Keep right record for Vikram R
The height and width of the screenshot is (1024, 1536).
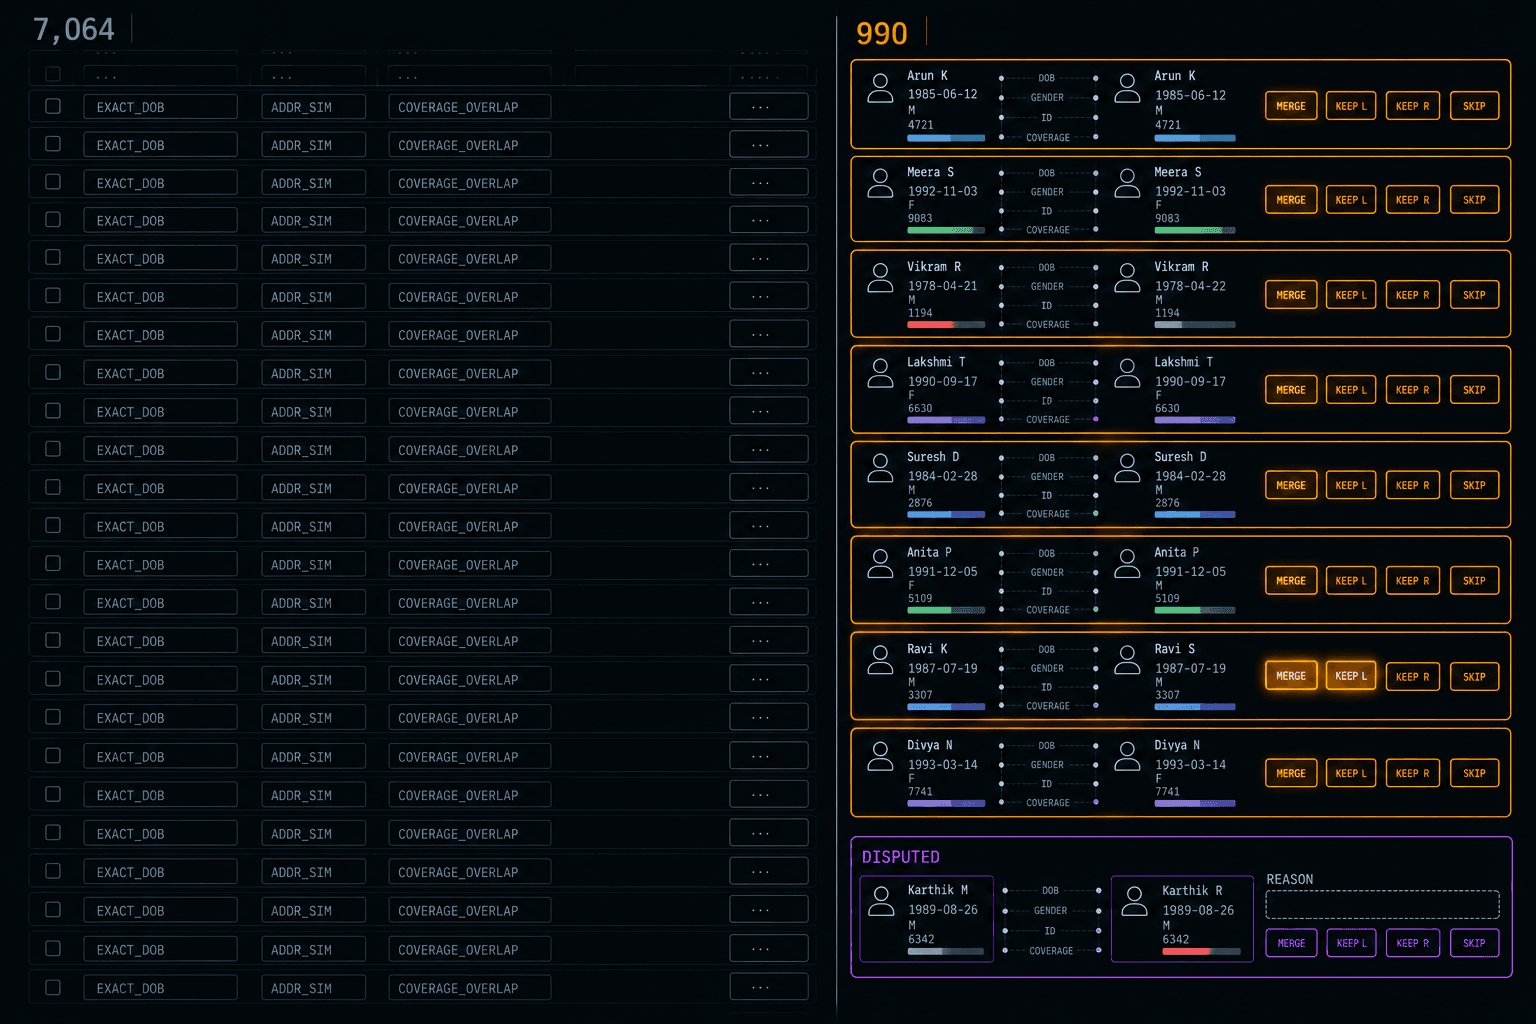click(1413, 295)
